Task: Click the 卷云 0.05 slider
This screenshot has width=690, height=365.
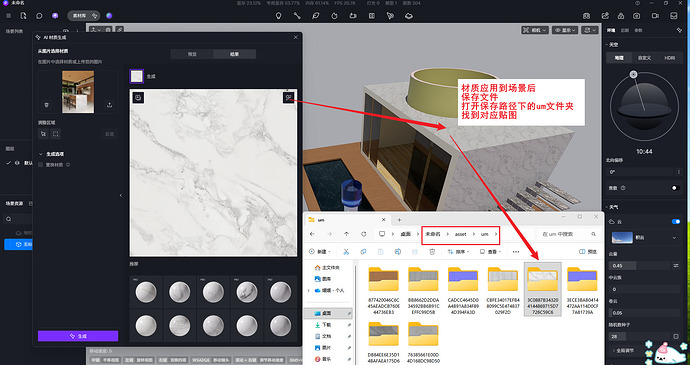Action: 644,313
